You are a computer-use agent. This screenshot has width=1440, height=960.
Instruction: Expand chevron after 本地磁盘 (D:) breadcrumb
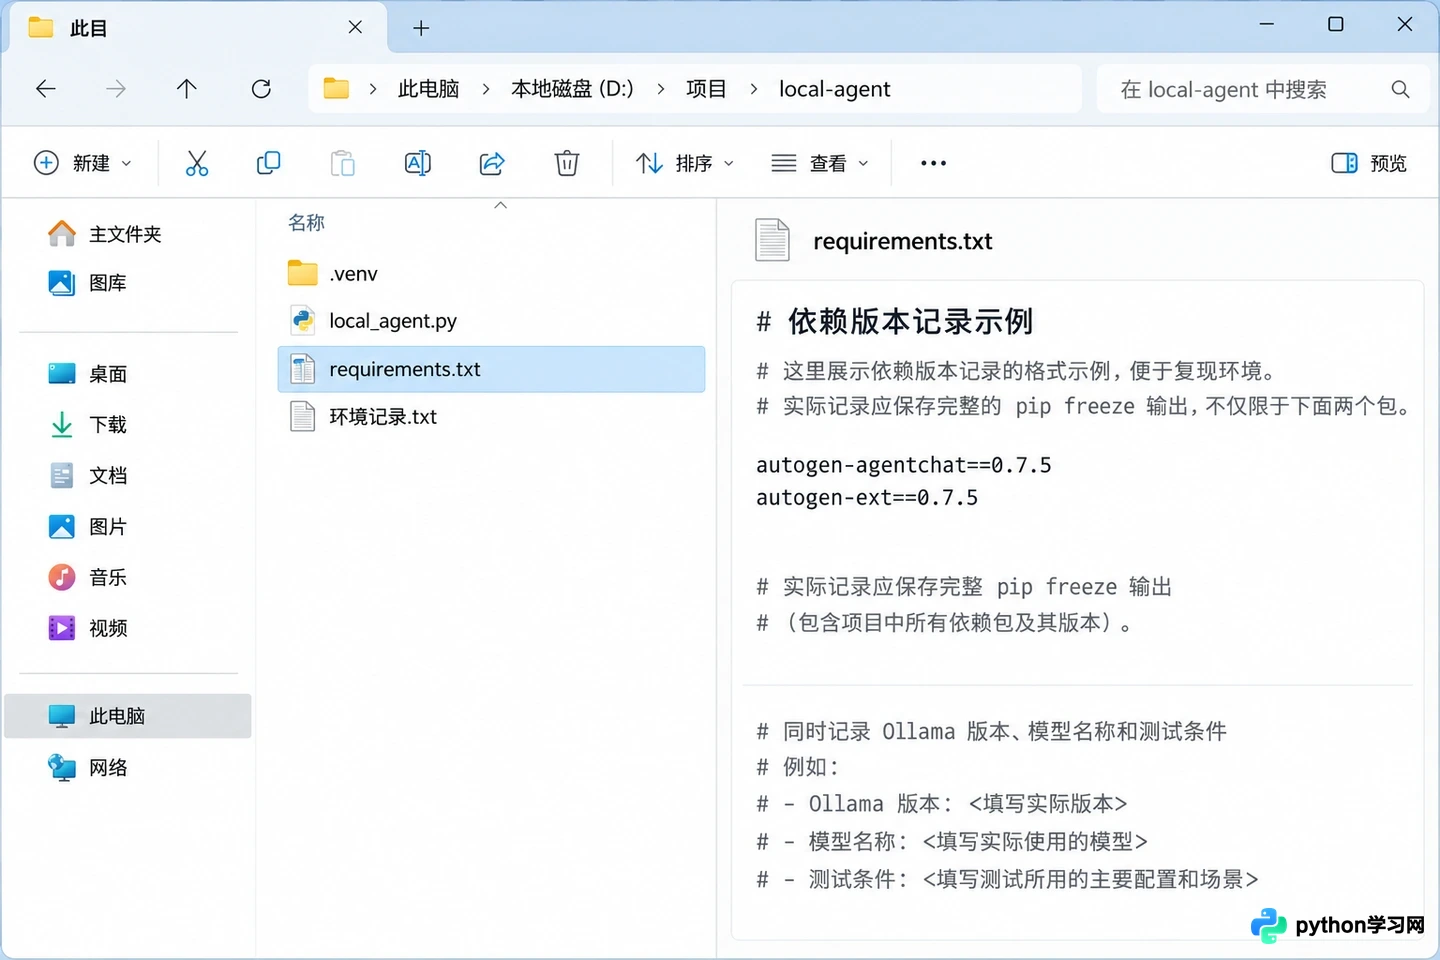(661, 89)
